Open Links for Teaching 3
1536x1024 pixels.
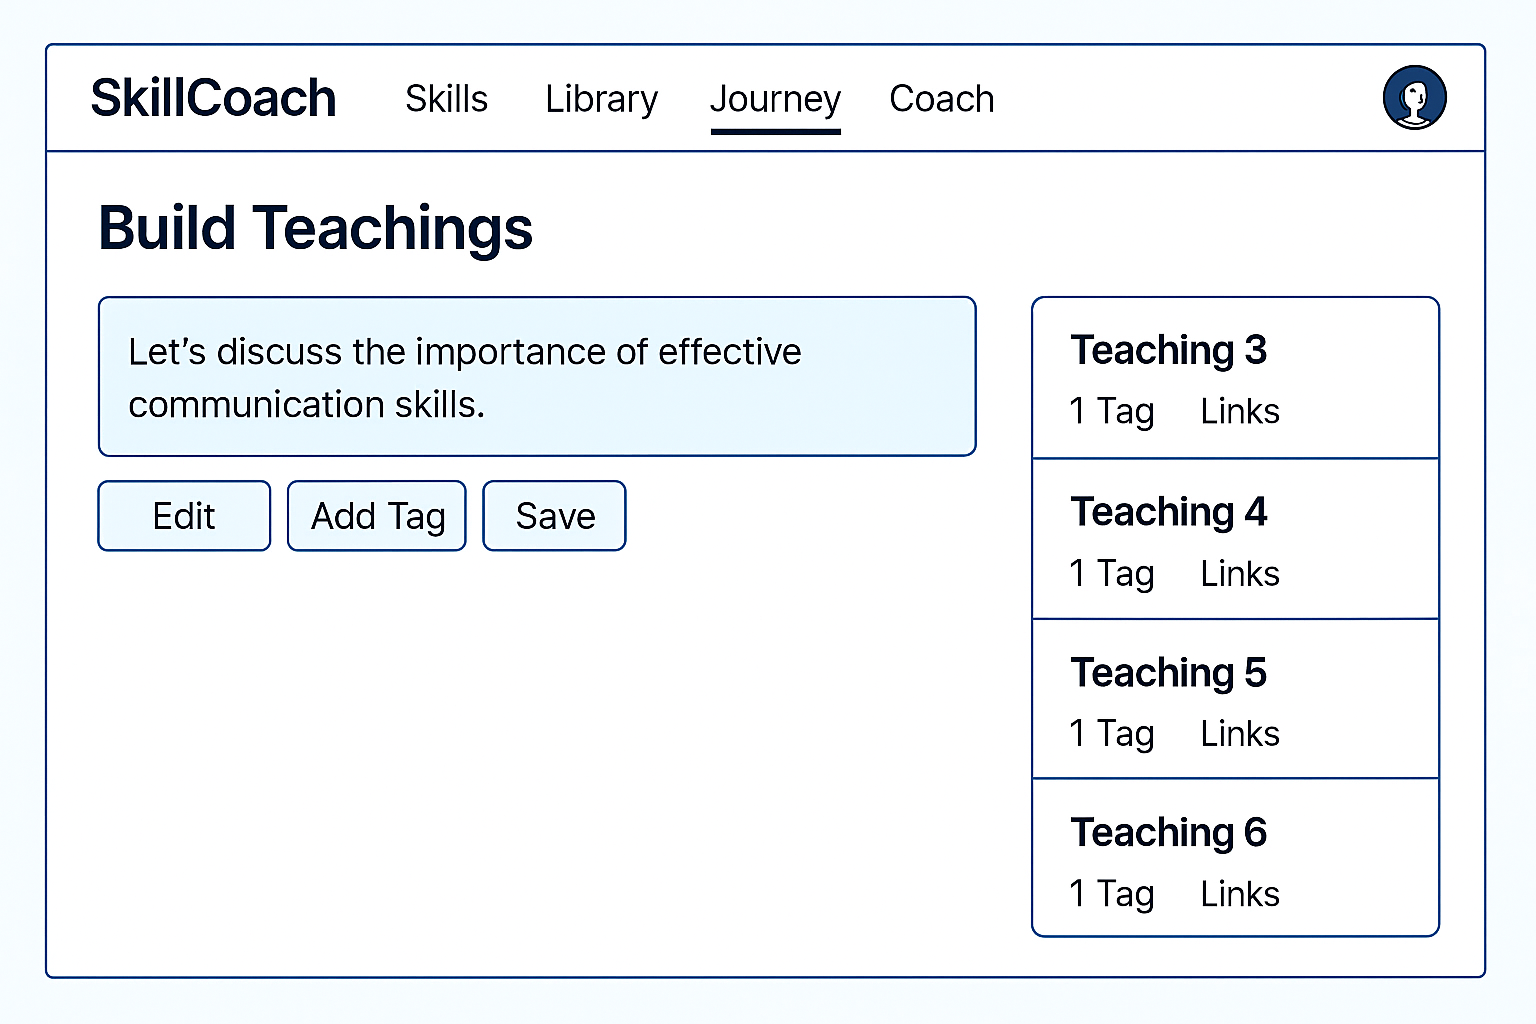[1239, 411]
